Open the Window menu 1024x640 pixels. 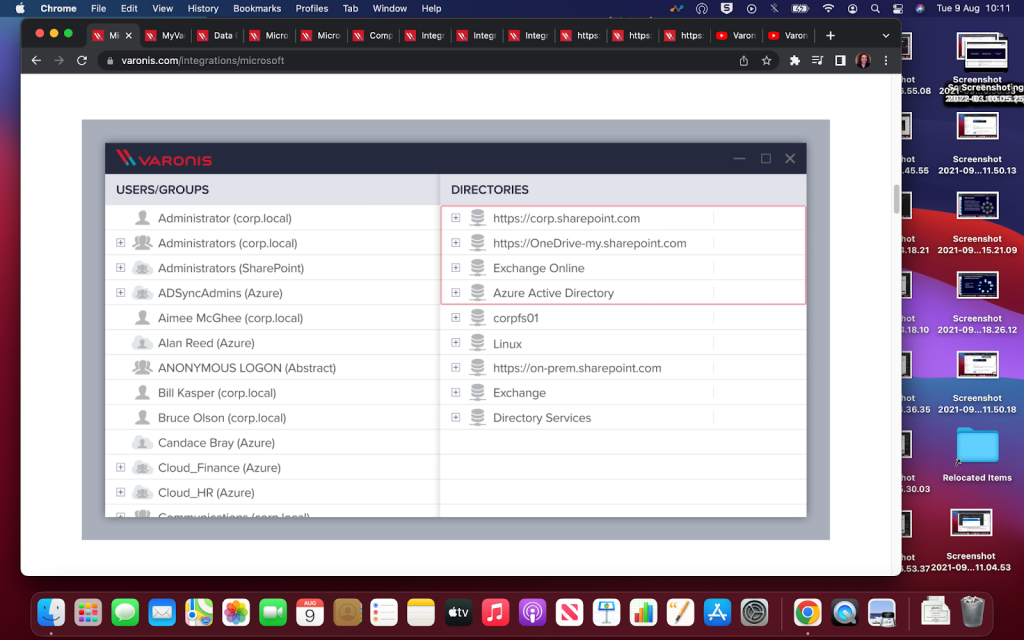[x=390, y=8]
